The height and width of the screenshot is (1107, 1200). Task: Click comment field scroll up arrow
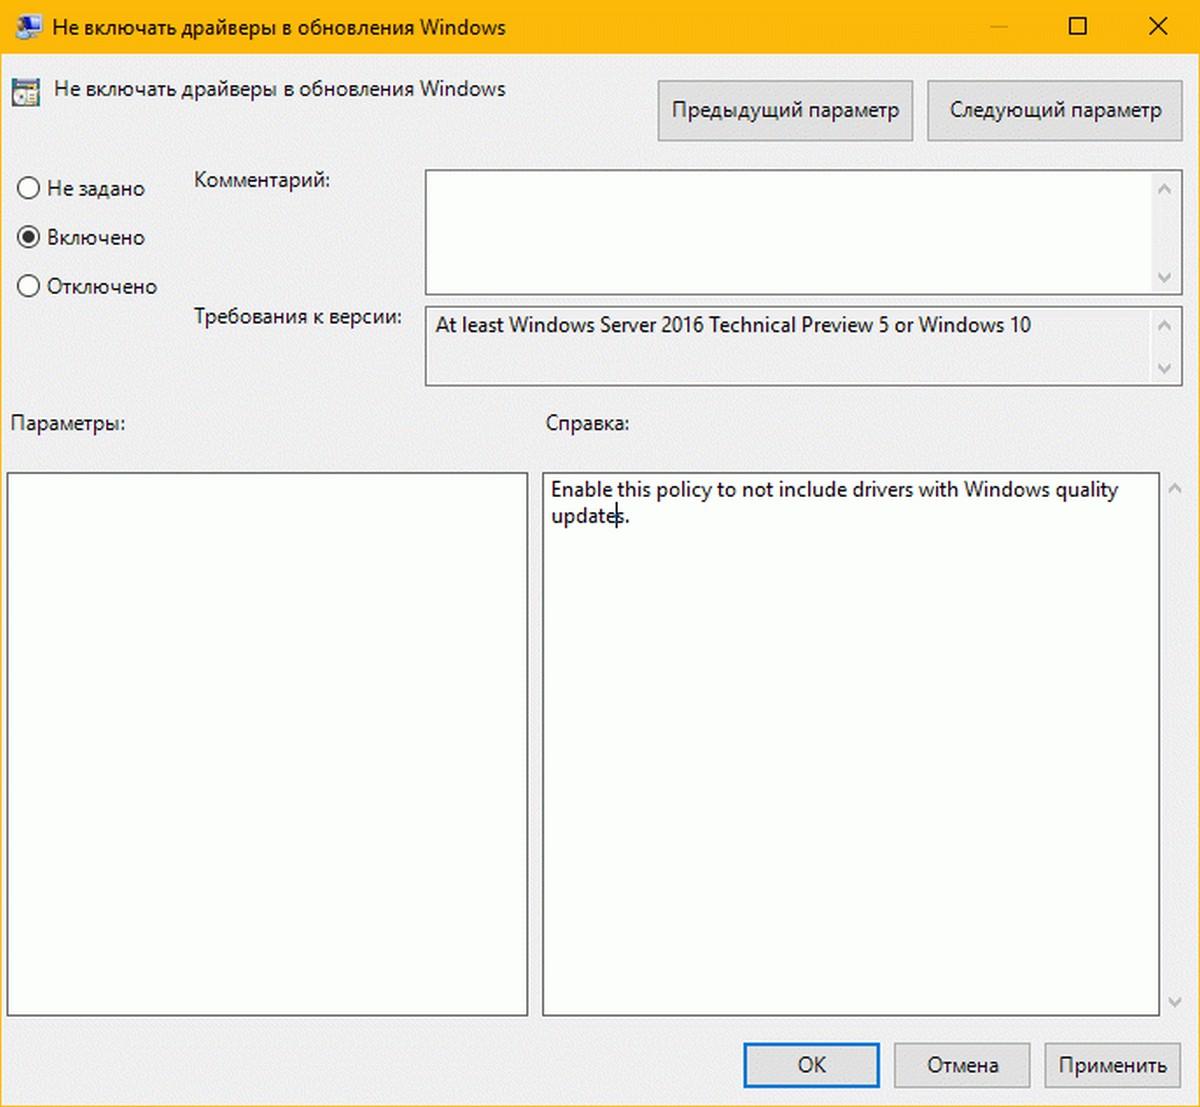coord(1164,188)
